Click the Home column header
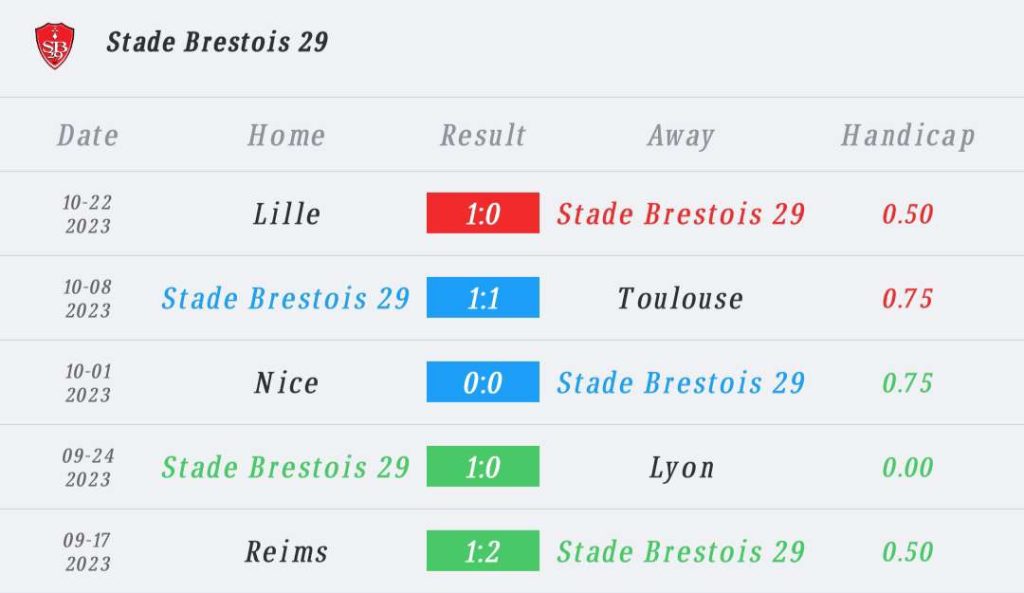Viewport: 1024px width, 593px height. tap(286, 136)
